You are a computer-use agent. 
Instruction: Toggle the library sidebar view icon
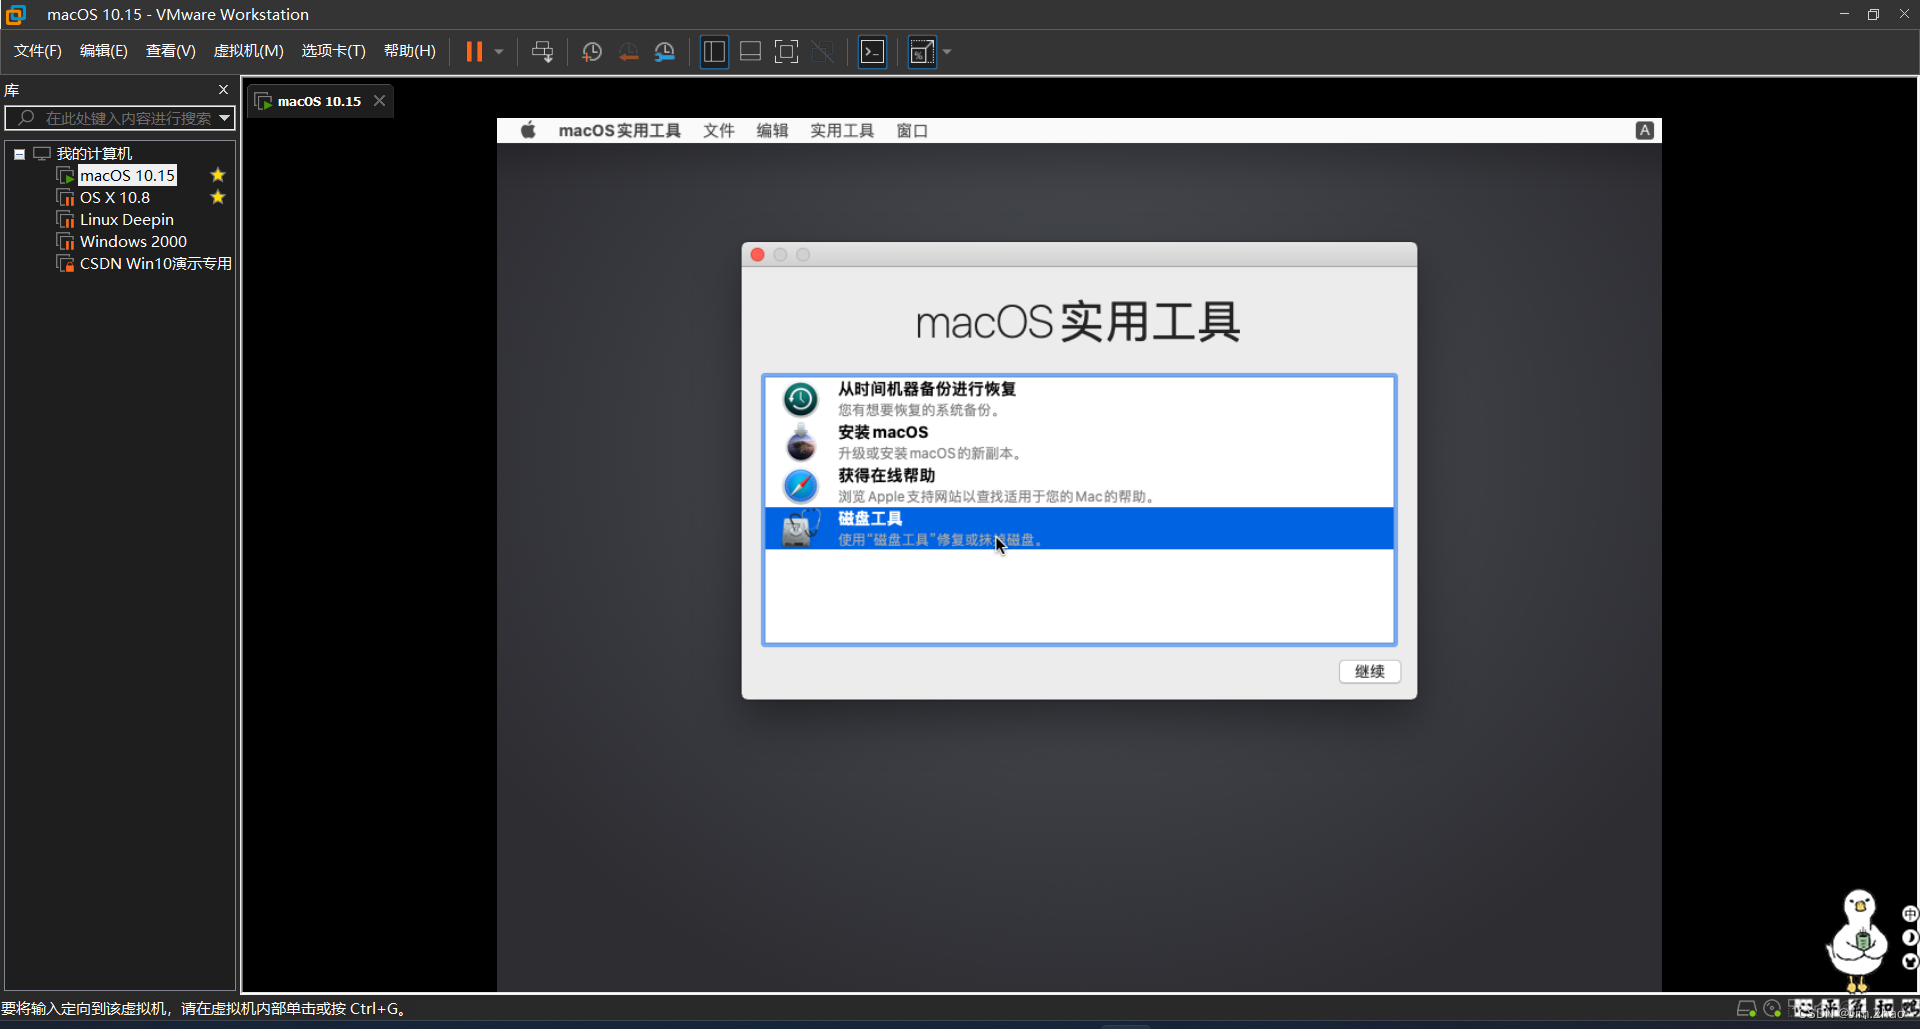pyautogui.click(x=714, y=52)
